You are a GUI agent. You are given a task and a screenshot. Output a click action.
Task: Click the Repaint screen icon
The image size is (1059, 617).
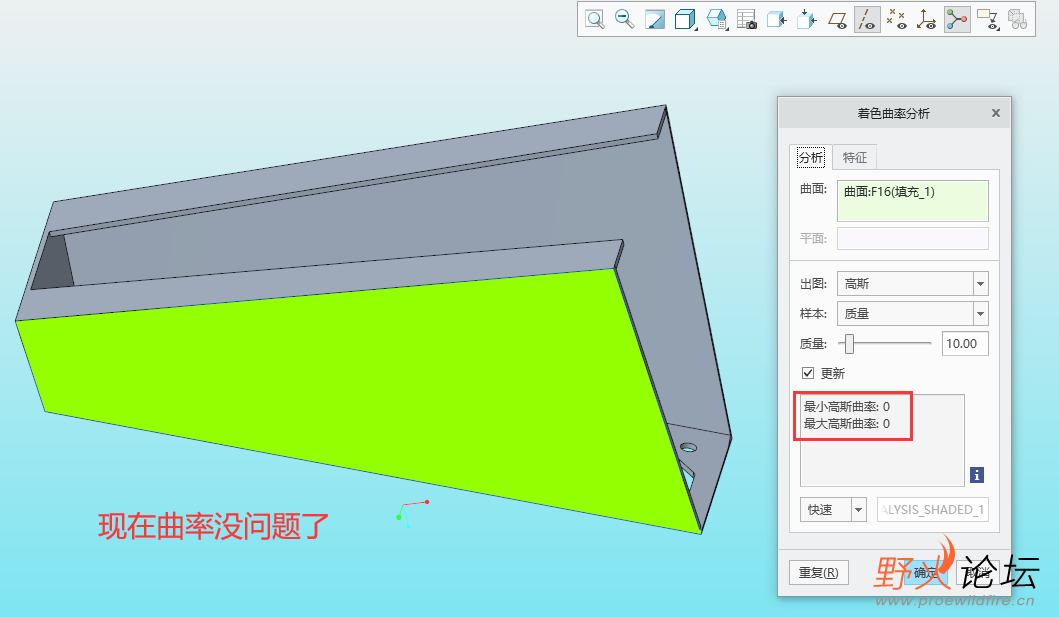click(x=654, y=19)
